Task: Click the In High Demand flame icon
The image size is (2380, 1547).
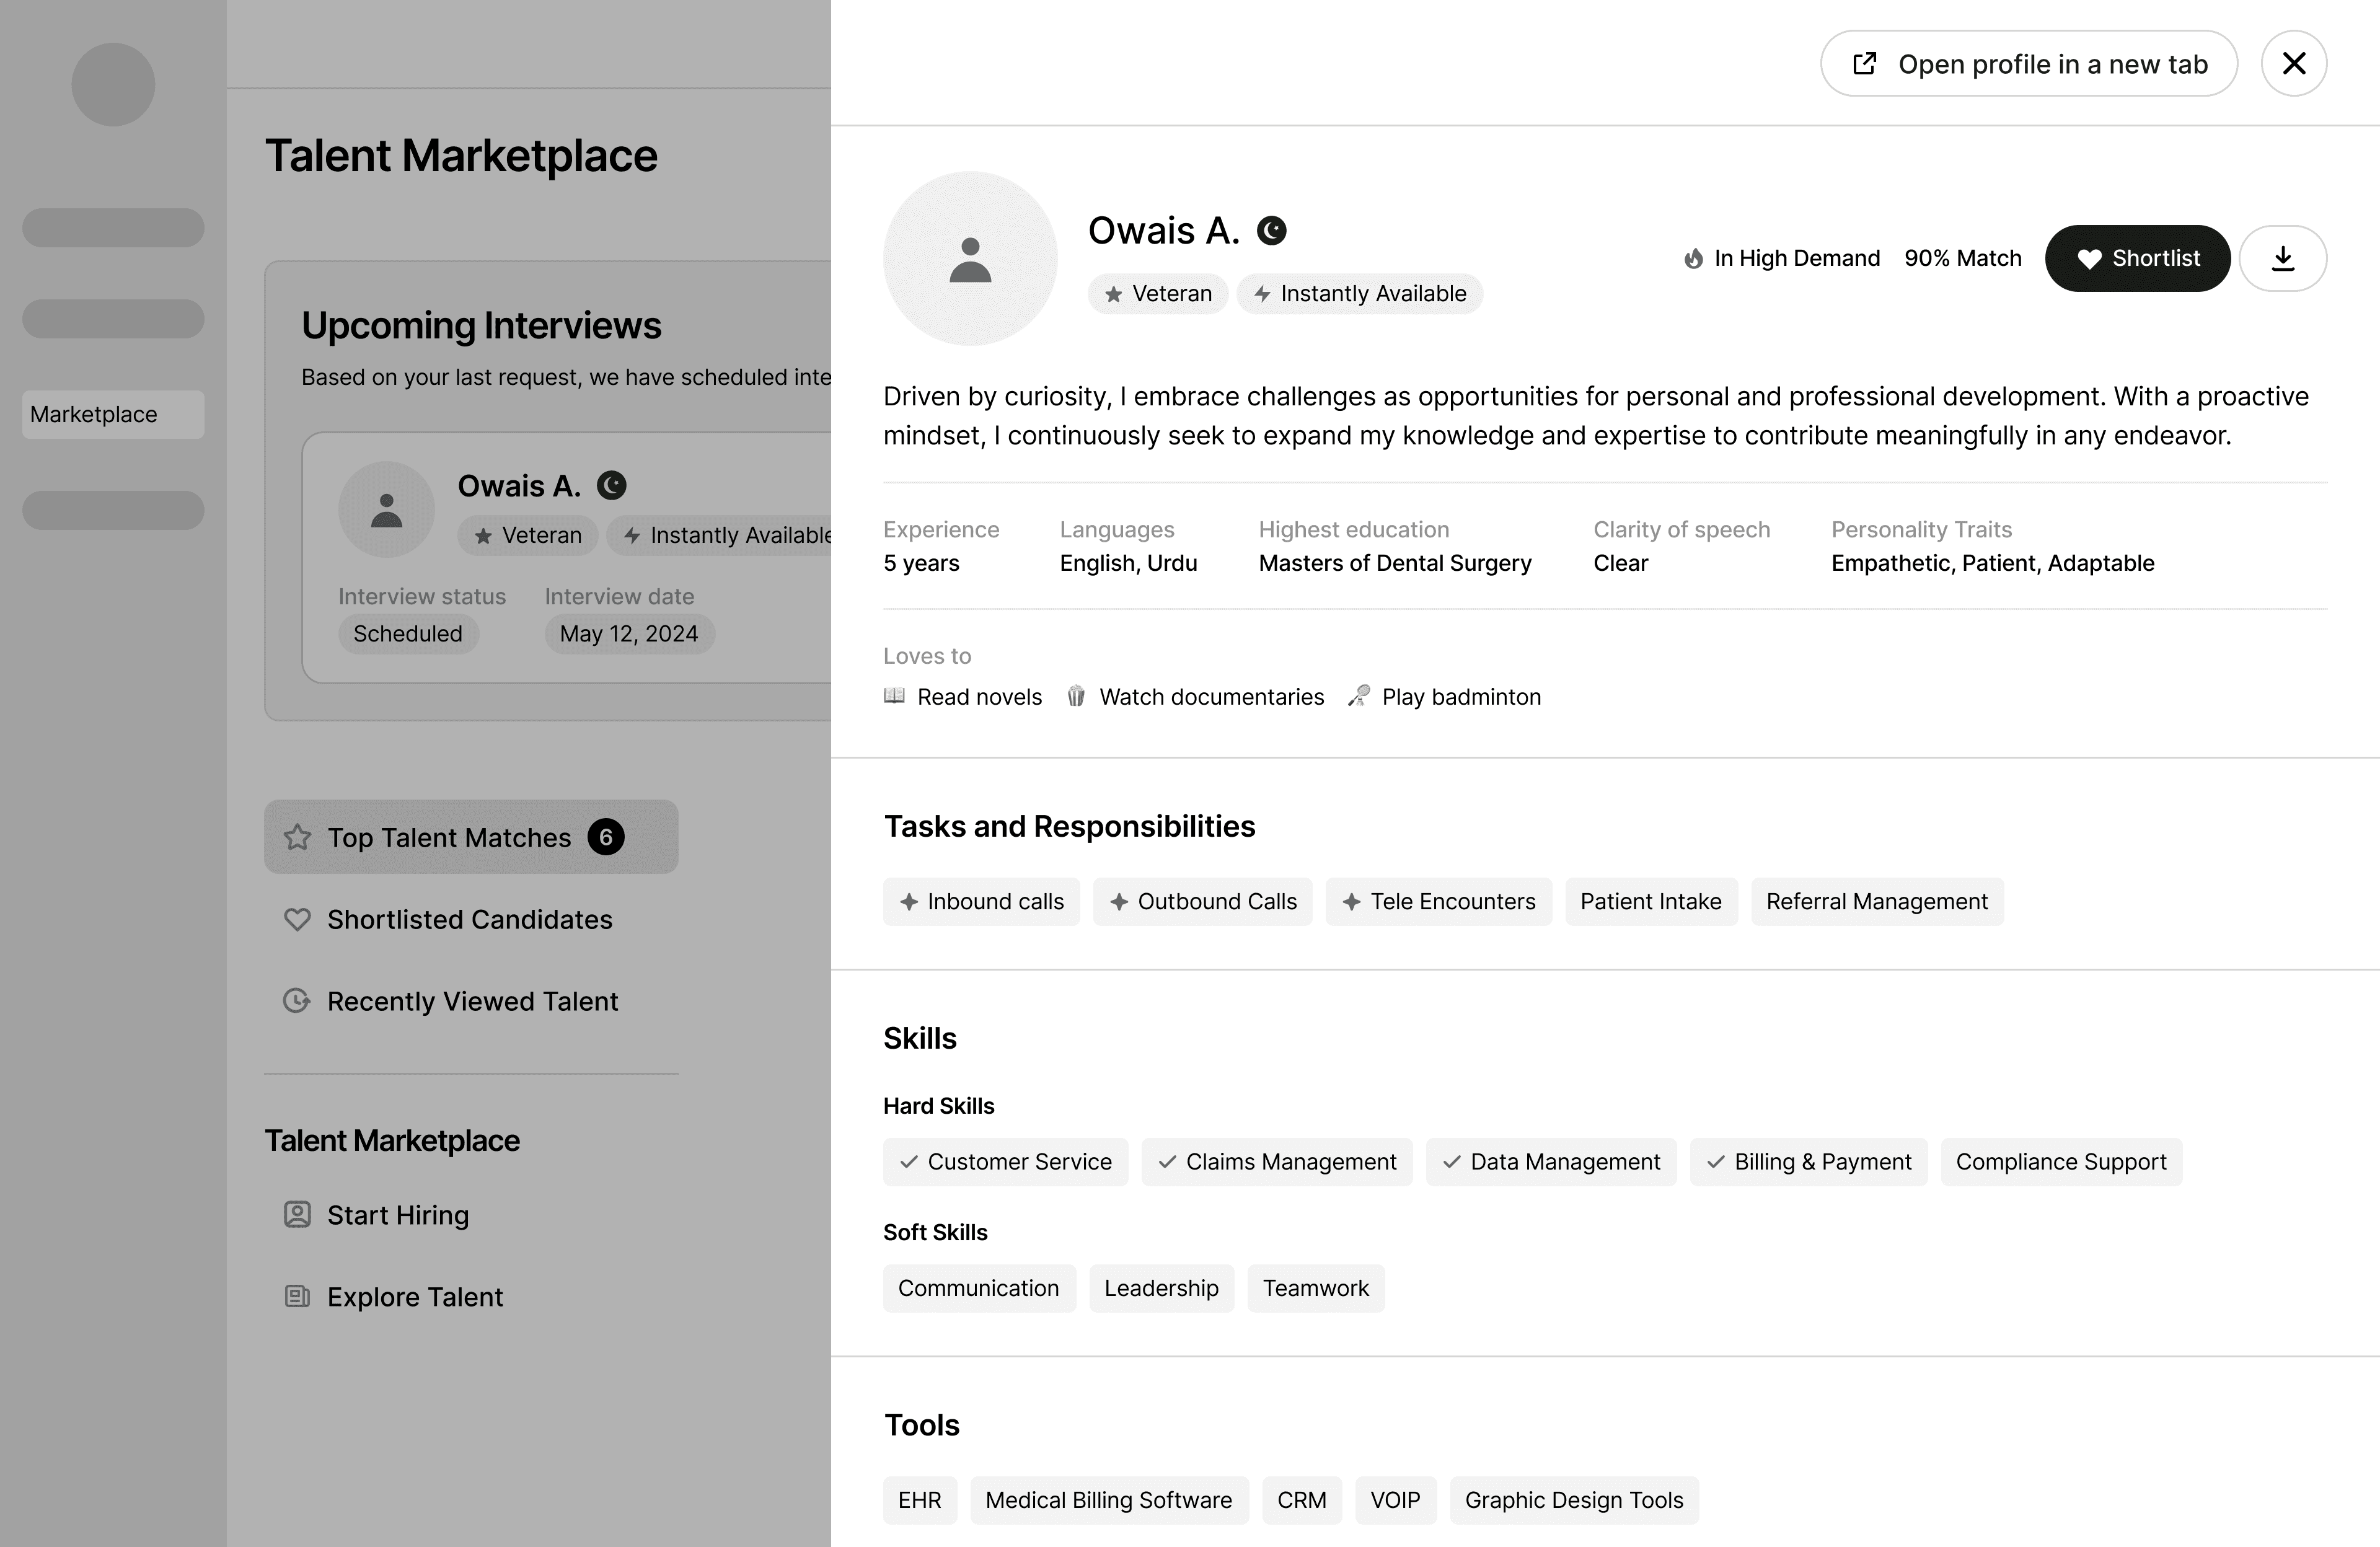Action: pyautogui.click(x=1693, y=259)
